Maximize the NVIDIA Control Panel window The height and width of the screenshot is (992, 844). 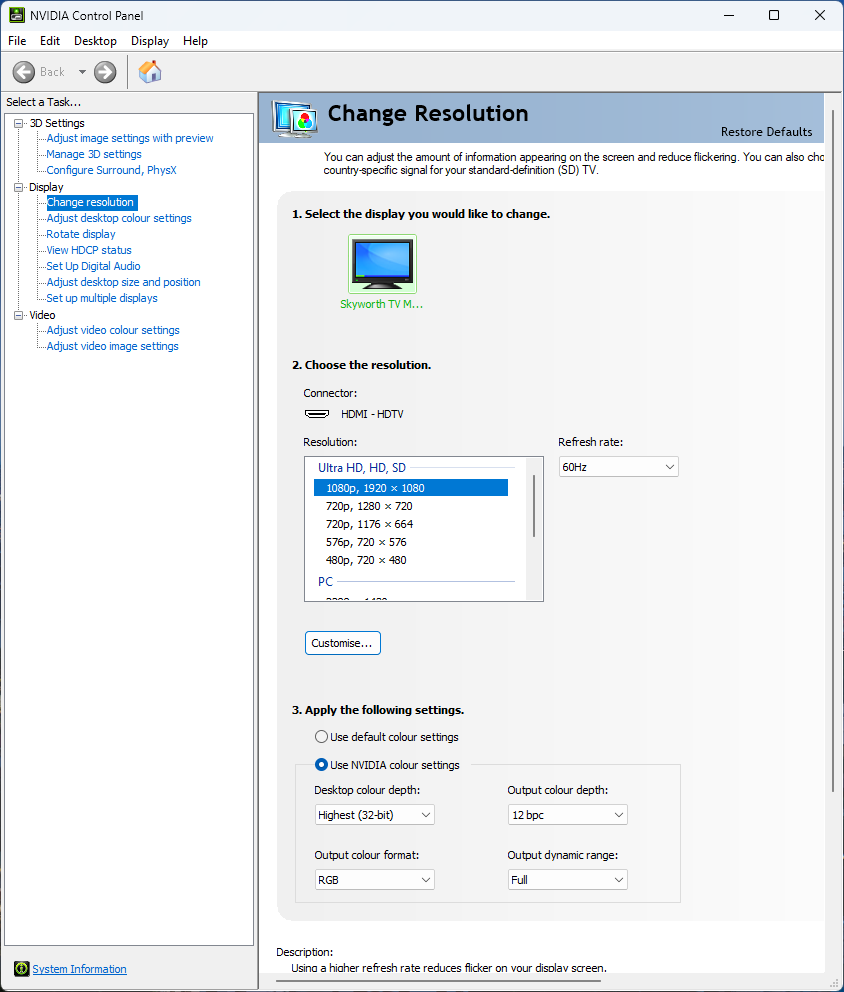point(774,15)
